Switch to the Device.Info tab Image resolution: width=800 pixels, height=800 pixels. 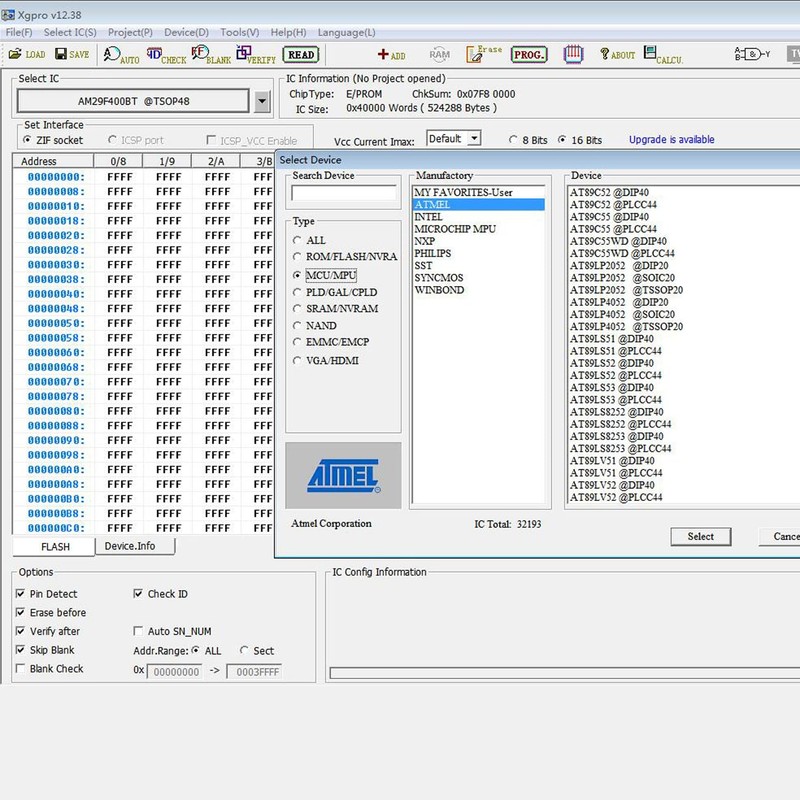point(135,546)
